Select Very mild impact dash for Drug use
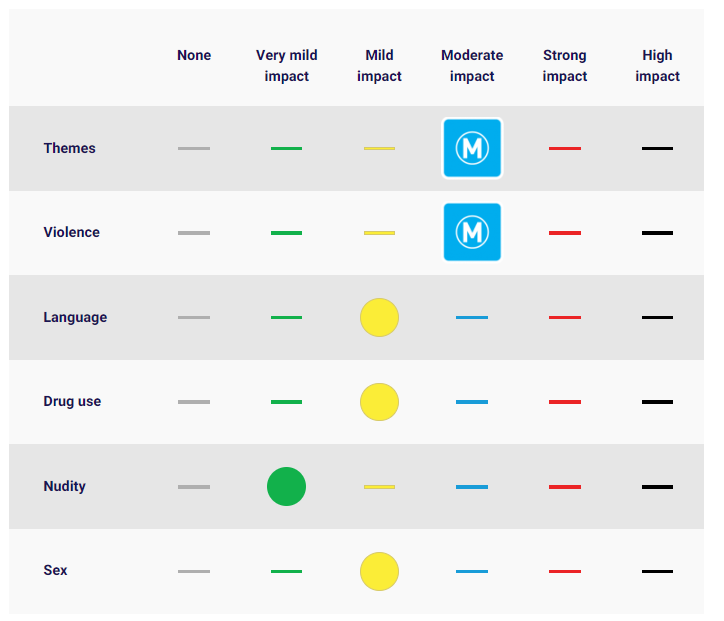 click(286, 402)
